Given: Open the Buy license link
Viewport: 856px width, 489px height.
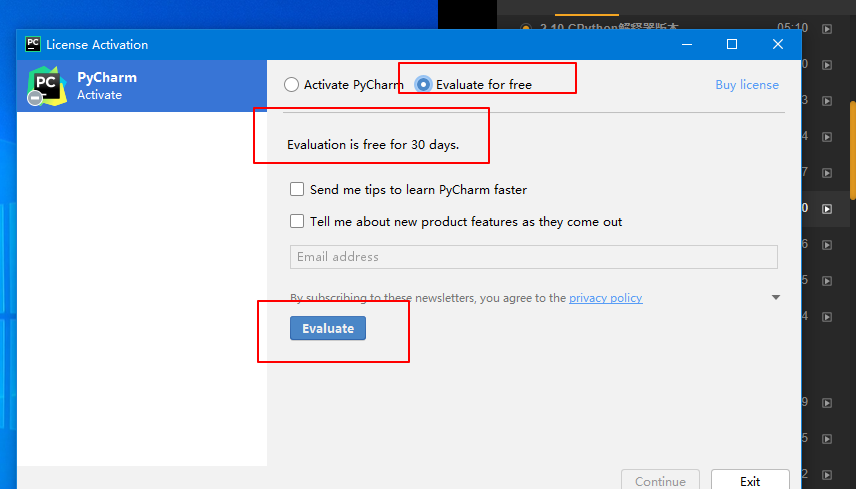Looking at the screenshot, I should 747,85.
